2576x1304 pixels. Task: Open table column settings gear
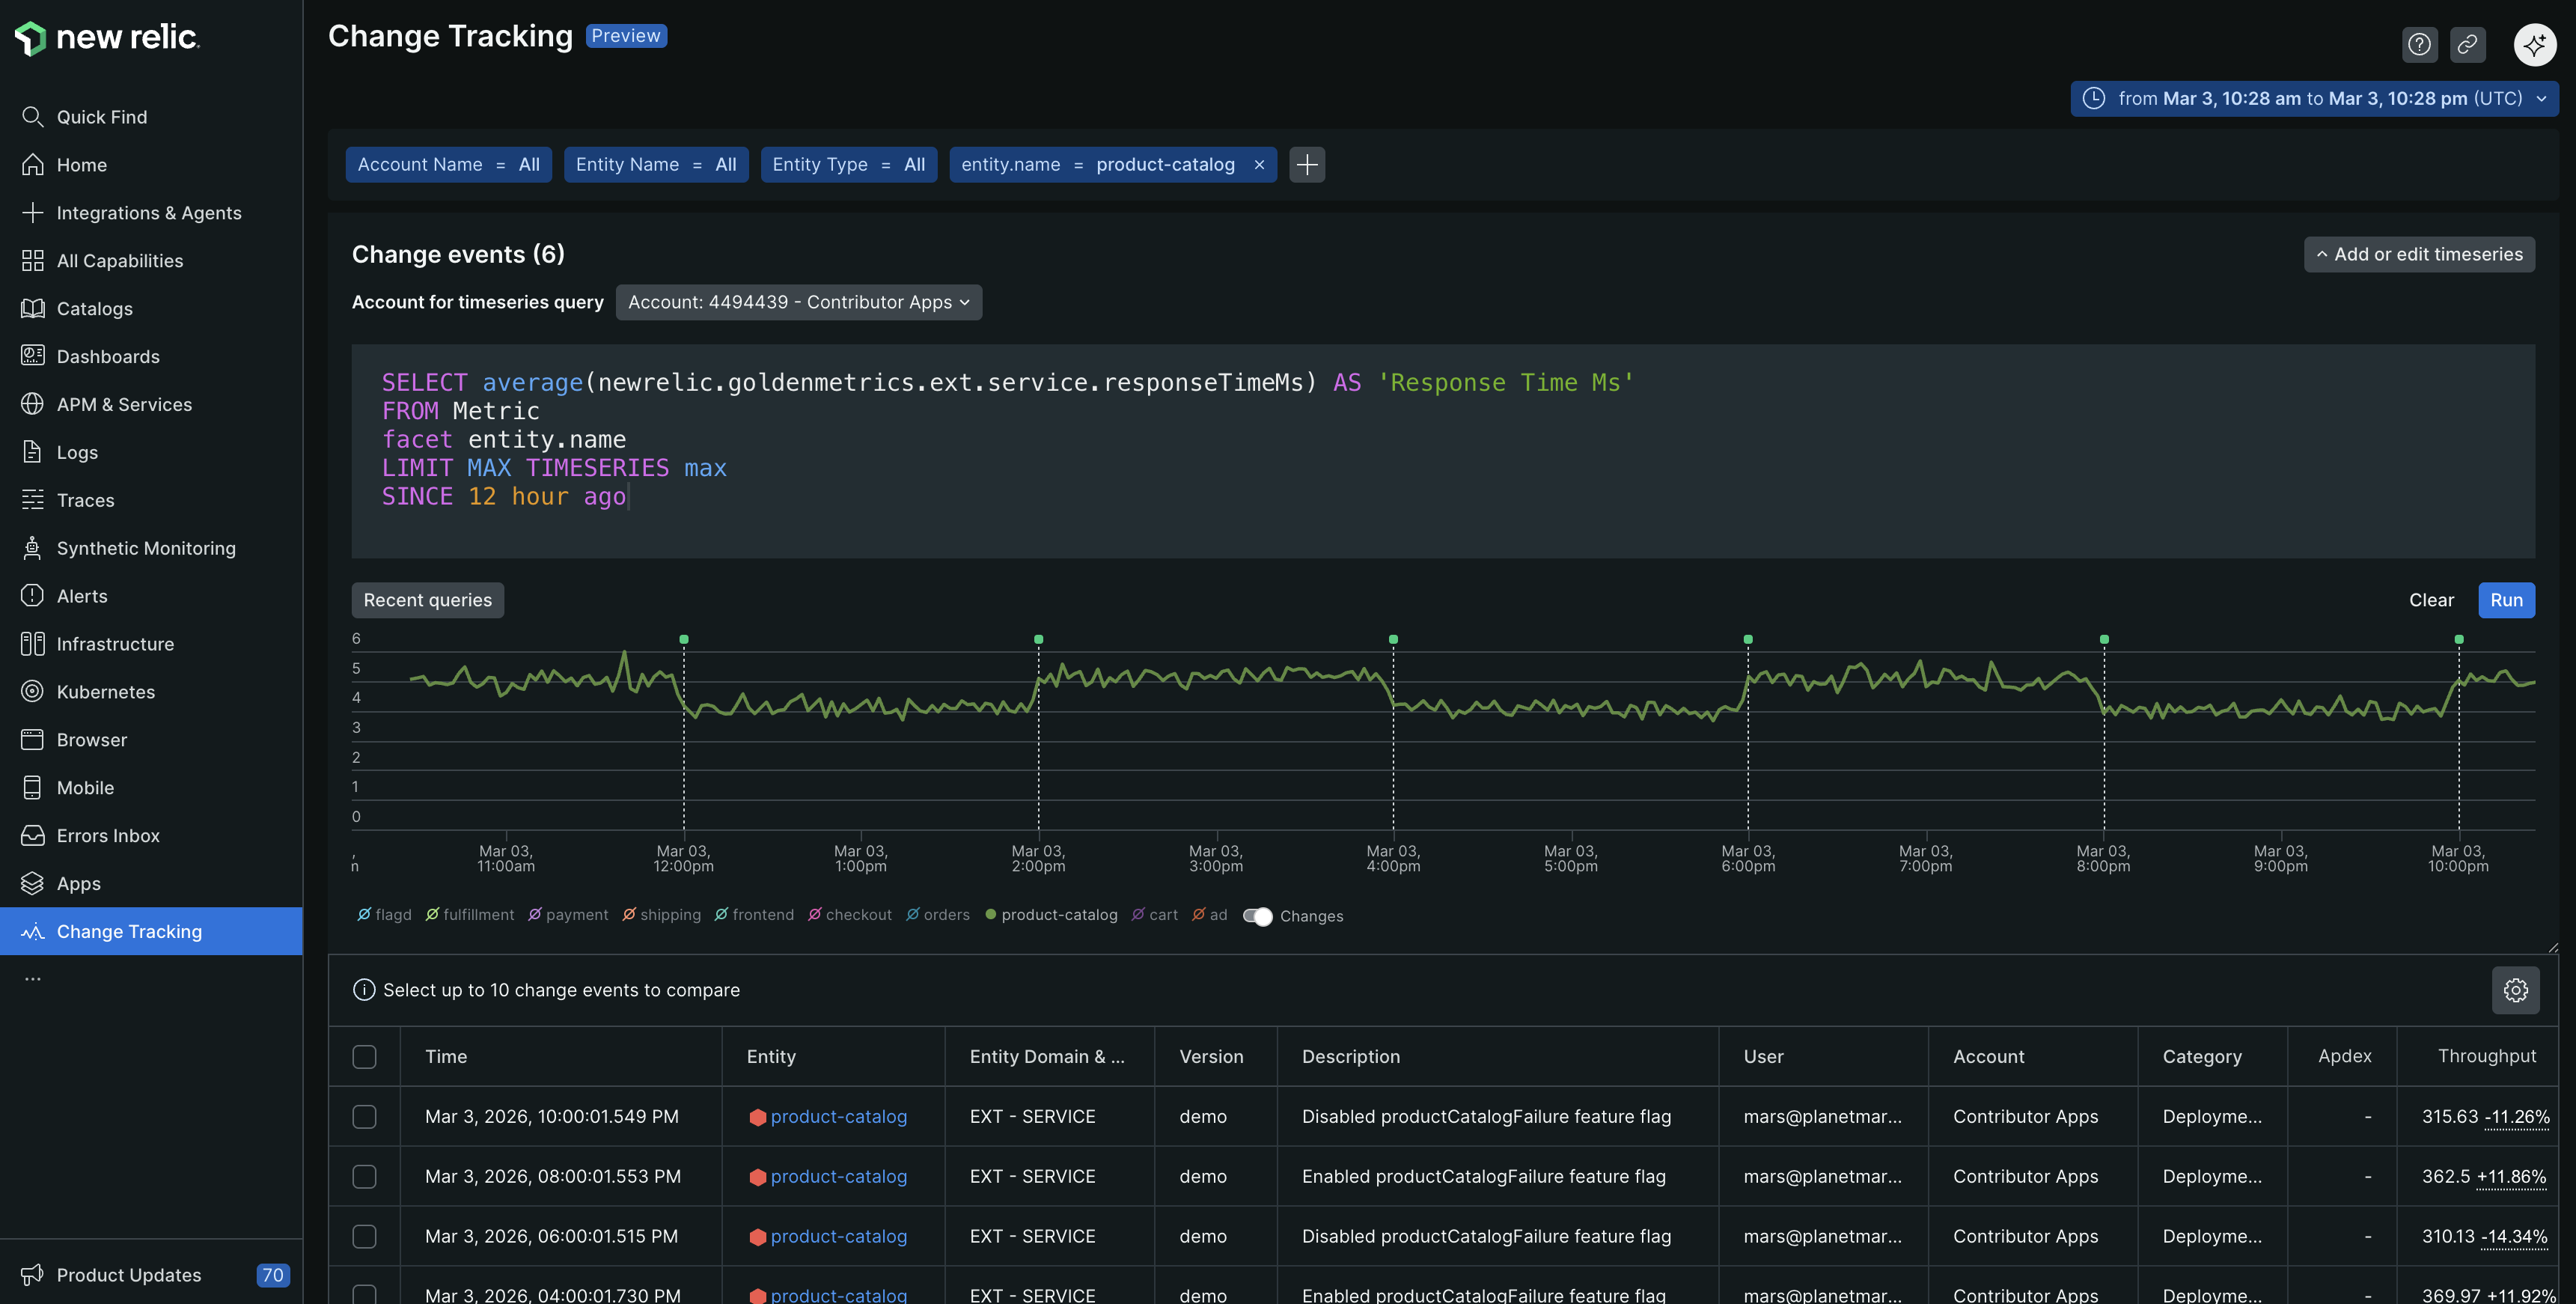pyautogui.click(x=2515, y=990)
